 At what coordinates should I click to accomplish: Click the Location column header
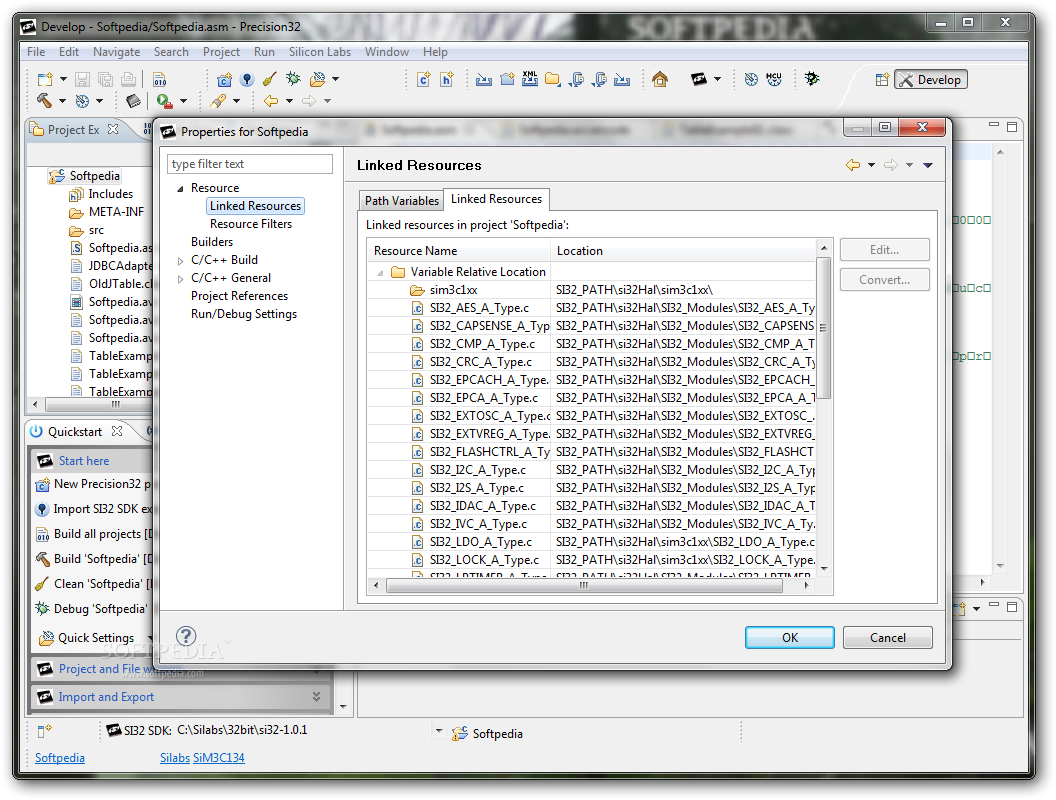tap(684, 251)
